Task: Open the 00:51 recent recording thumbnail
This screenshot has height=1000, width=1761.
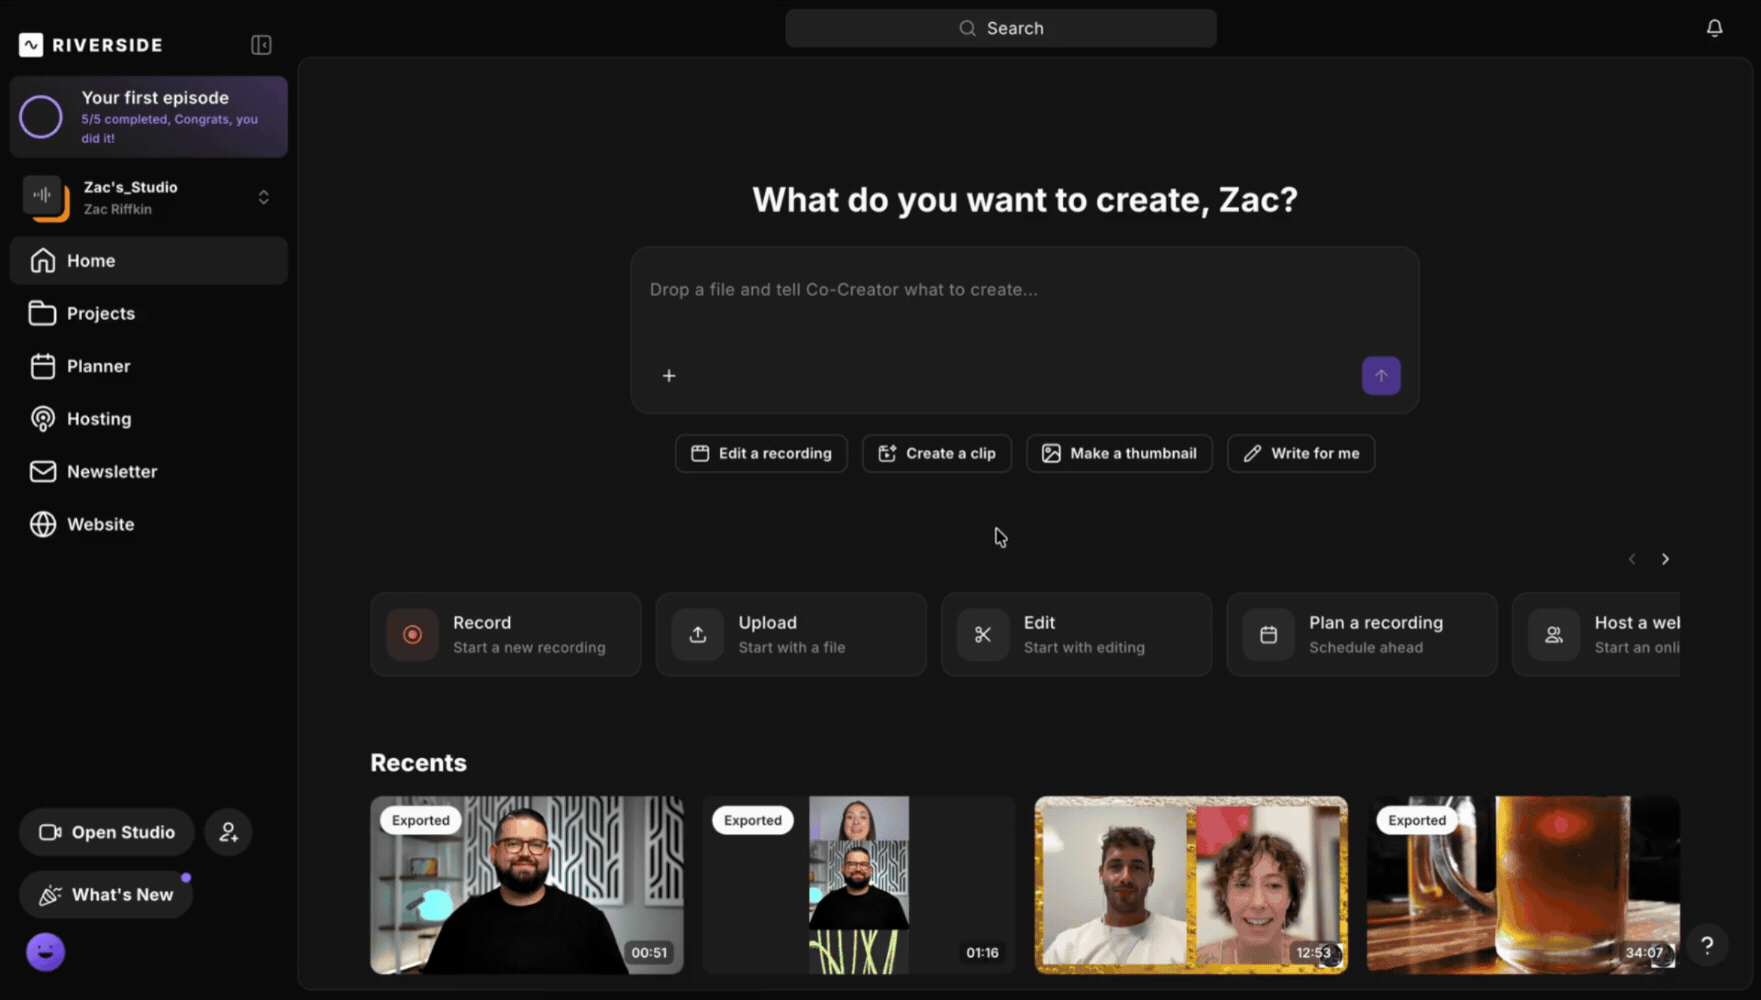Action: coord(527,885)
